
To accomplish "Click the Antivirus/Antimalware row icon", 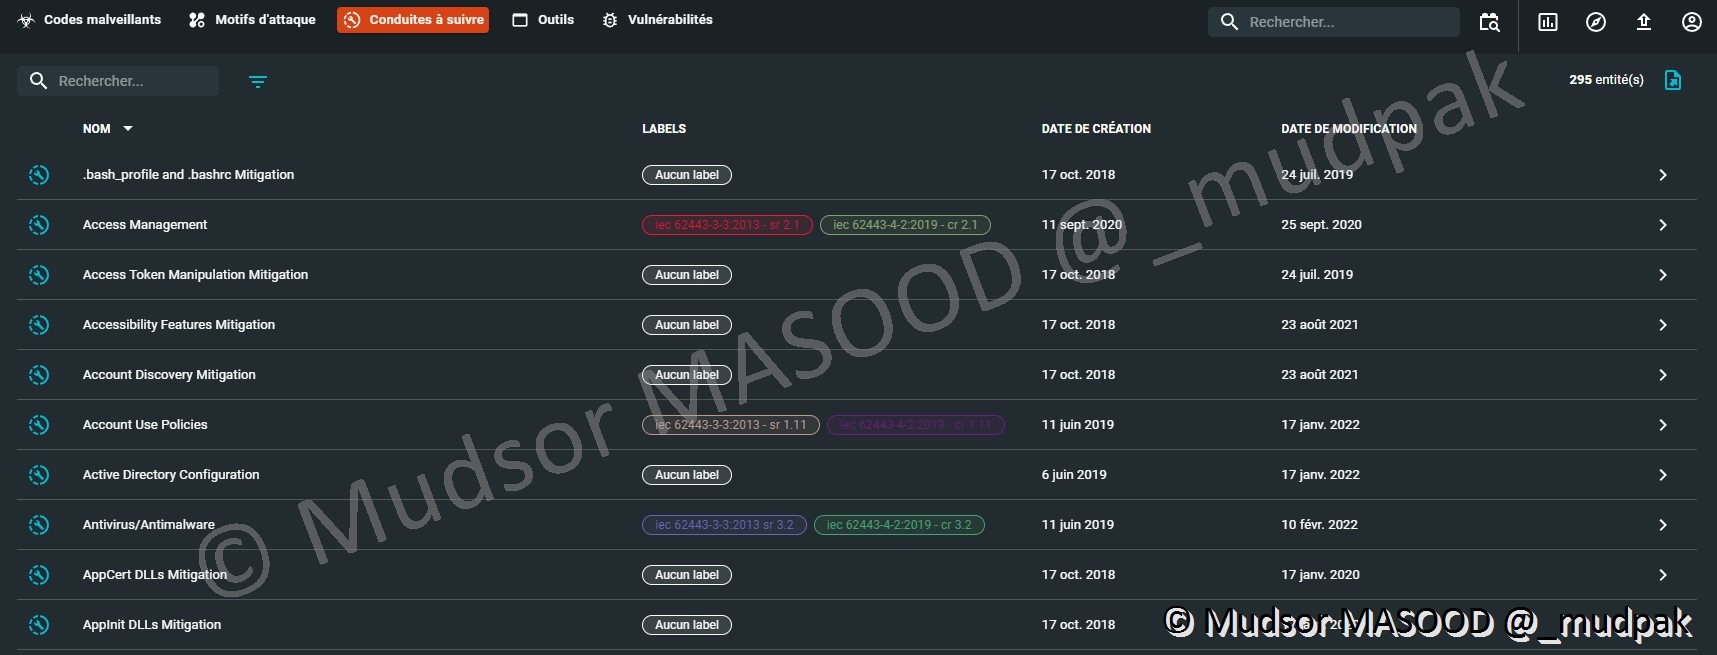I will [x=39, y=525].
